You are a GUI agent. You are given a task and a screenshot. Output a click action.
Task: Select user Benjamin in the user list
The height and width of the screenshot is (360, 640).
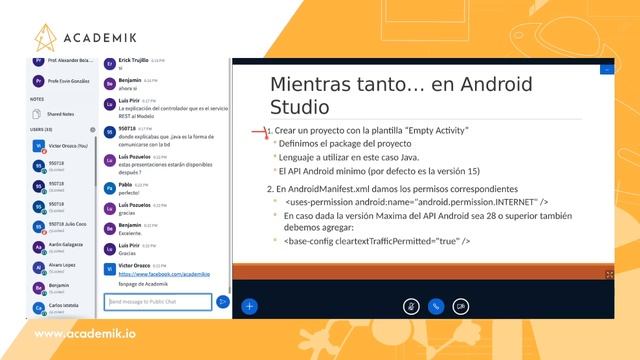click(62, 288)
